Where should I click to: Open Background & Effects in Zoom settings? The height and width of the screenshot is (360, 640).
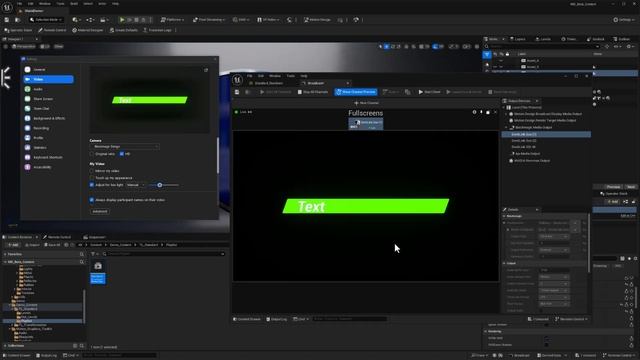(48, 118)
